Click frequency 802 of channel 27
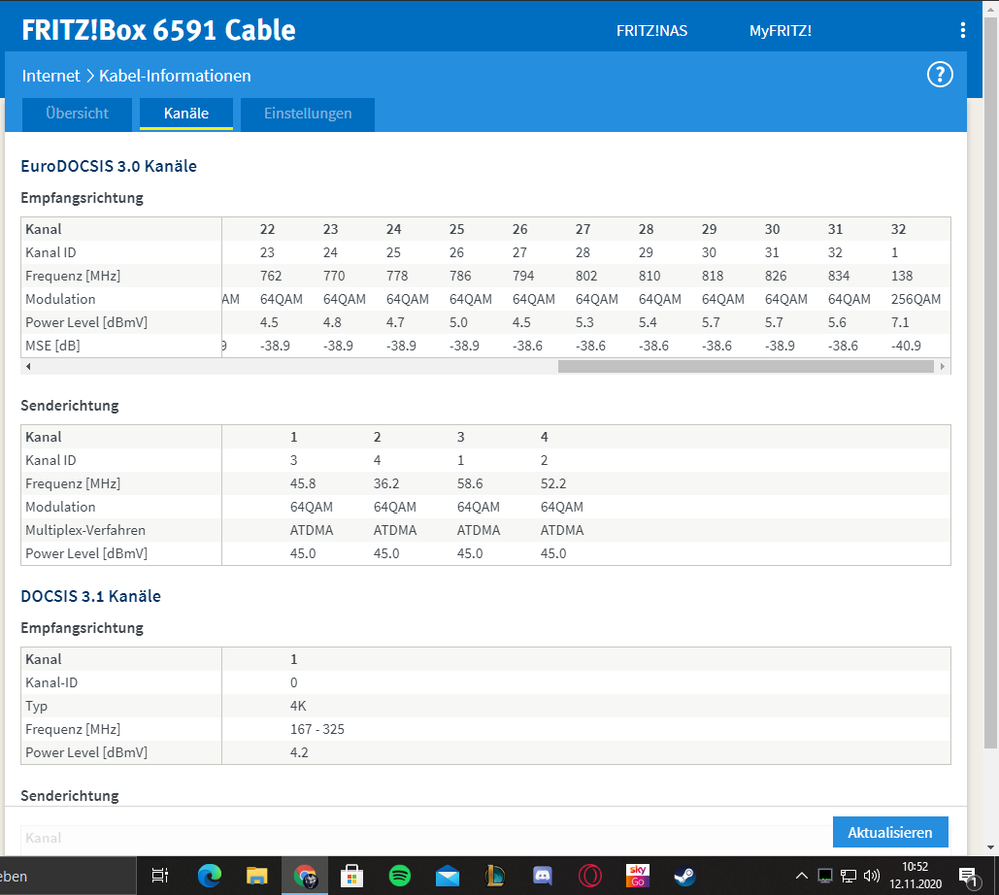The height and width of the screenshot is (895, 999). 586,276
